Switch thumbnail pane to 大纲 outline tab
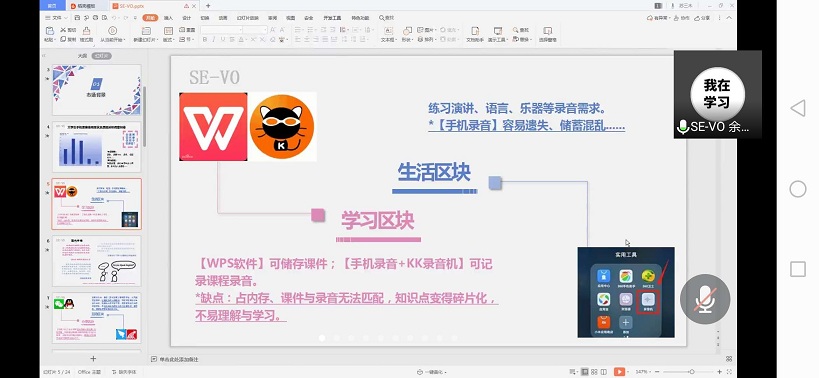 82,55
